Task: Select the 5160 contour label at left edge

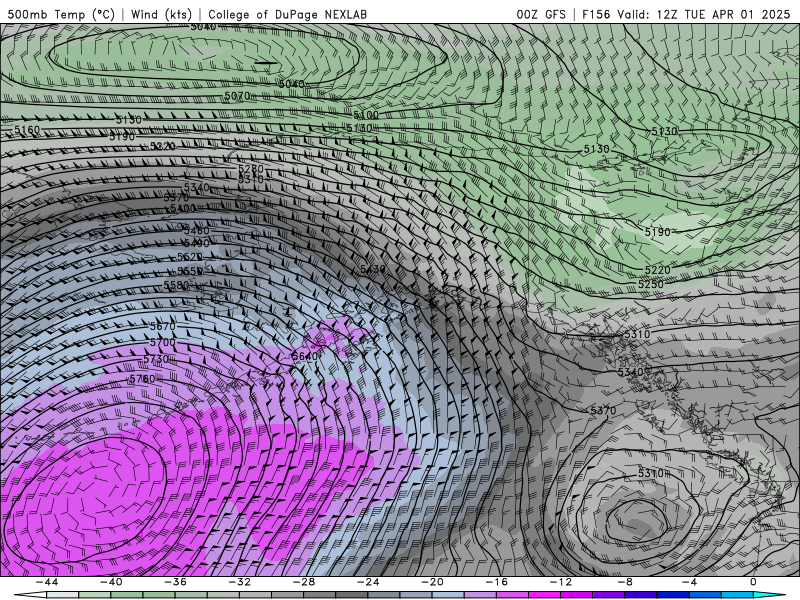Action: tap(27, 130)
